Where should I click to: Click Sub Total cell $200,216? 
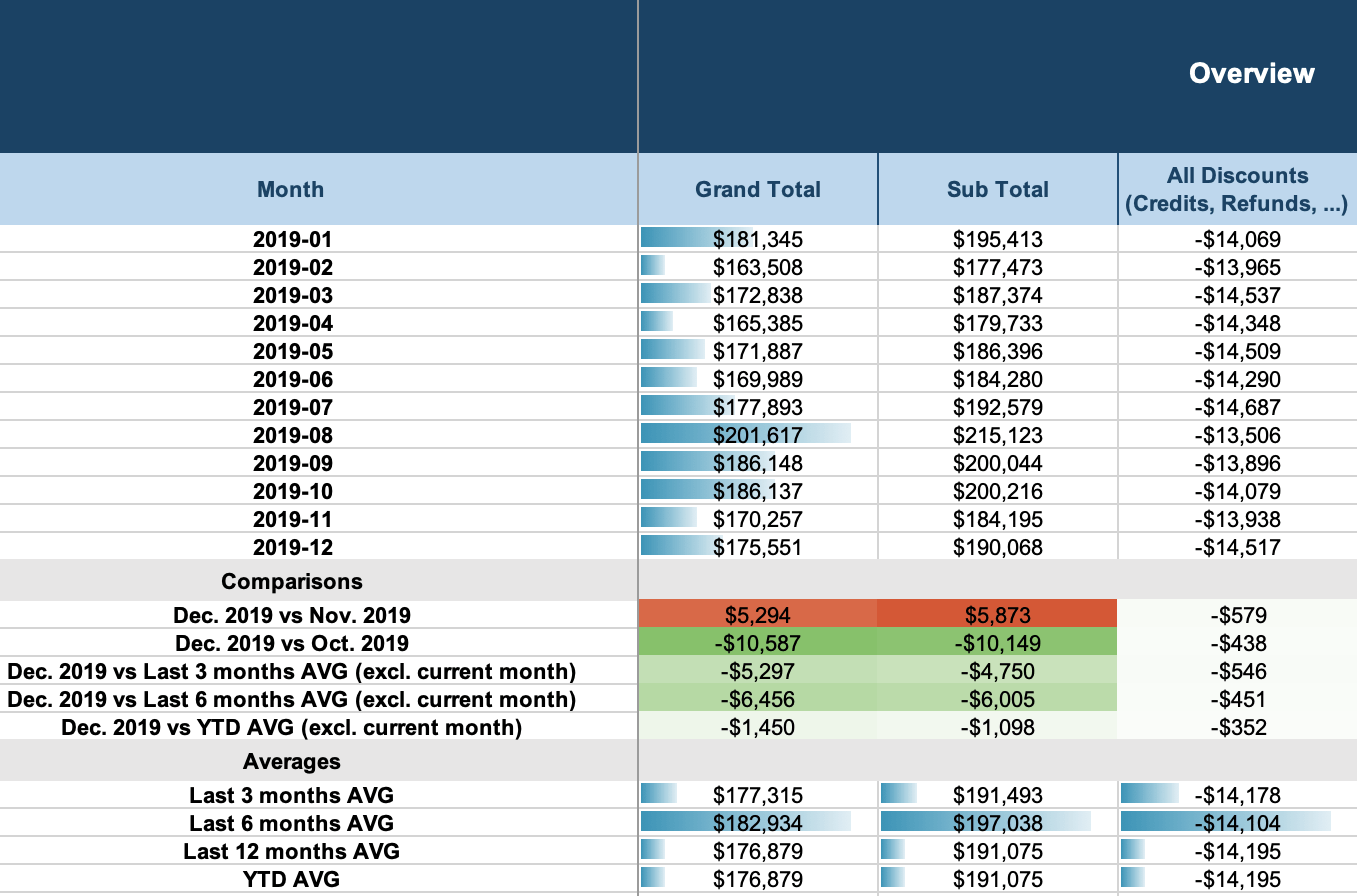(998, 491)
